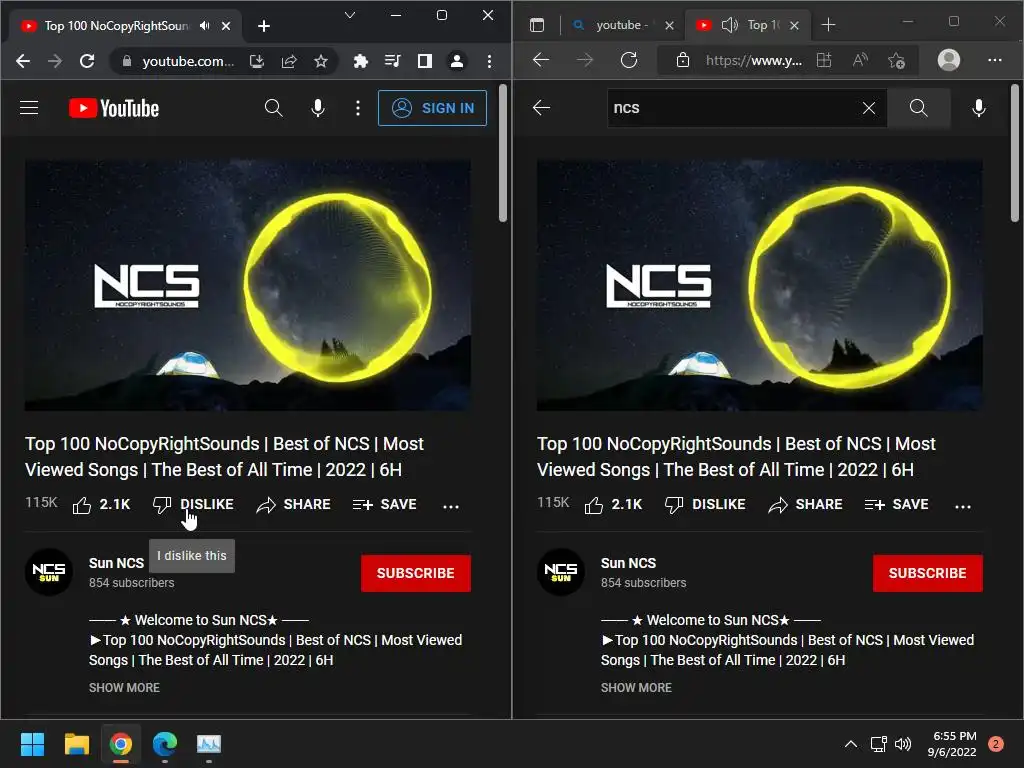Open Chrome profile icon
1024x768 pixels.
[x=457, y=61]
